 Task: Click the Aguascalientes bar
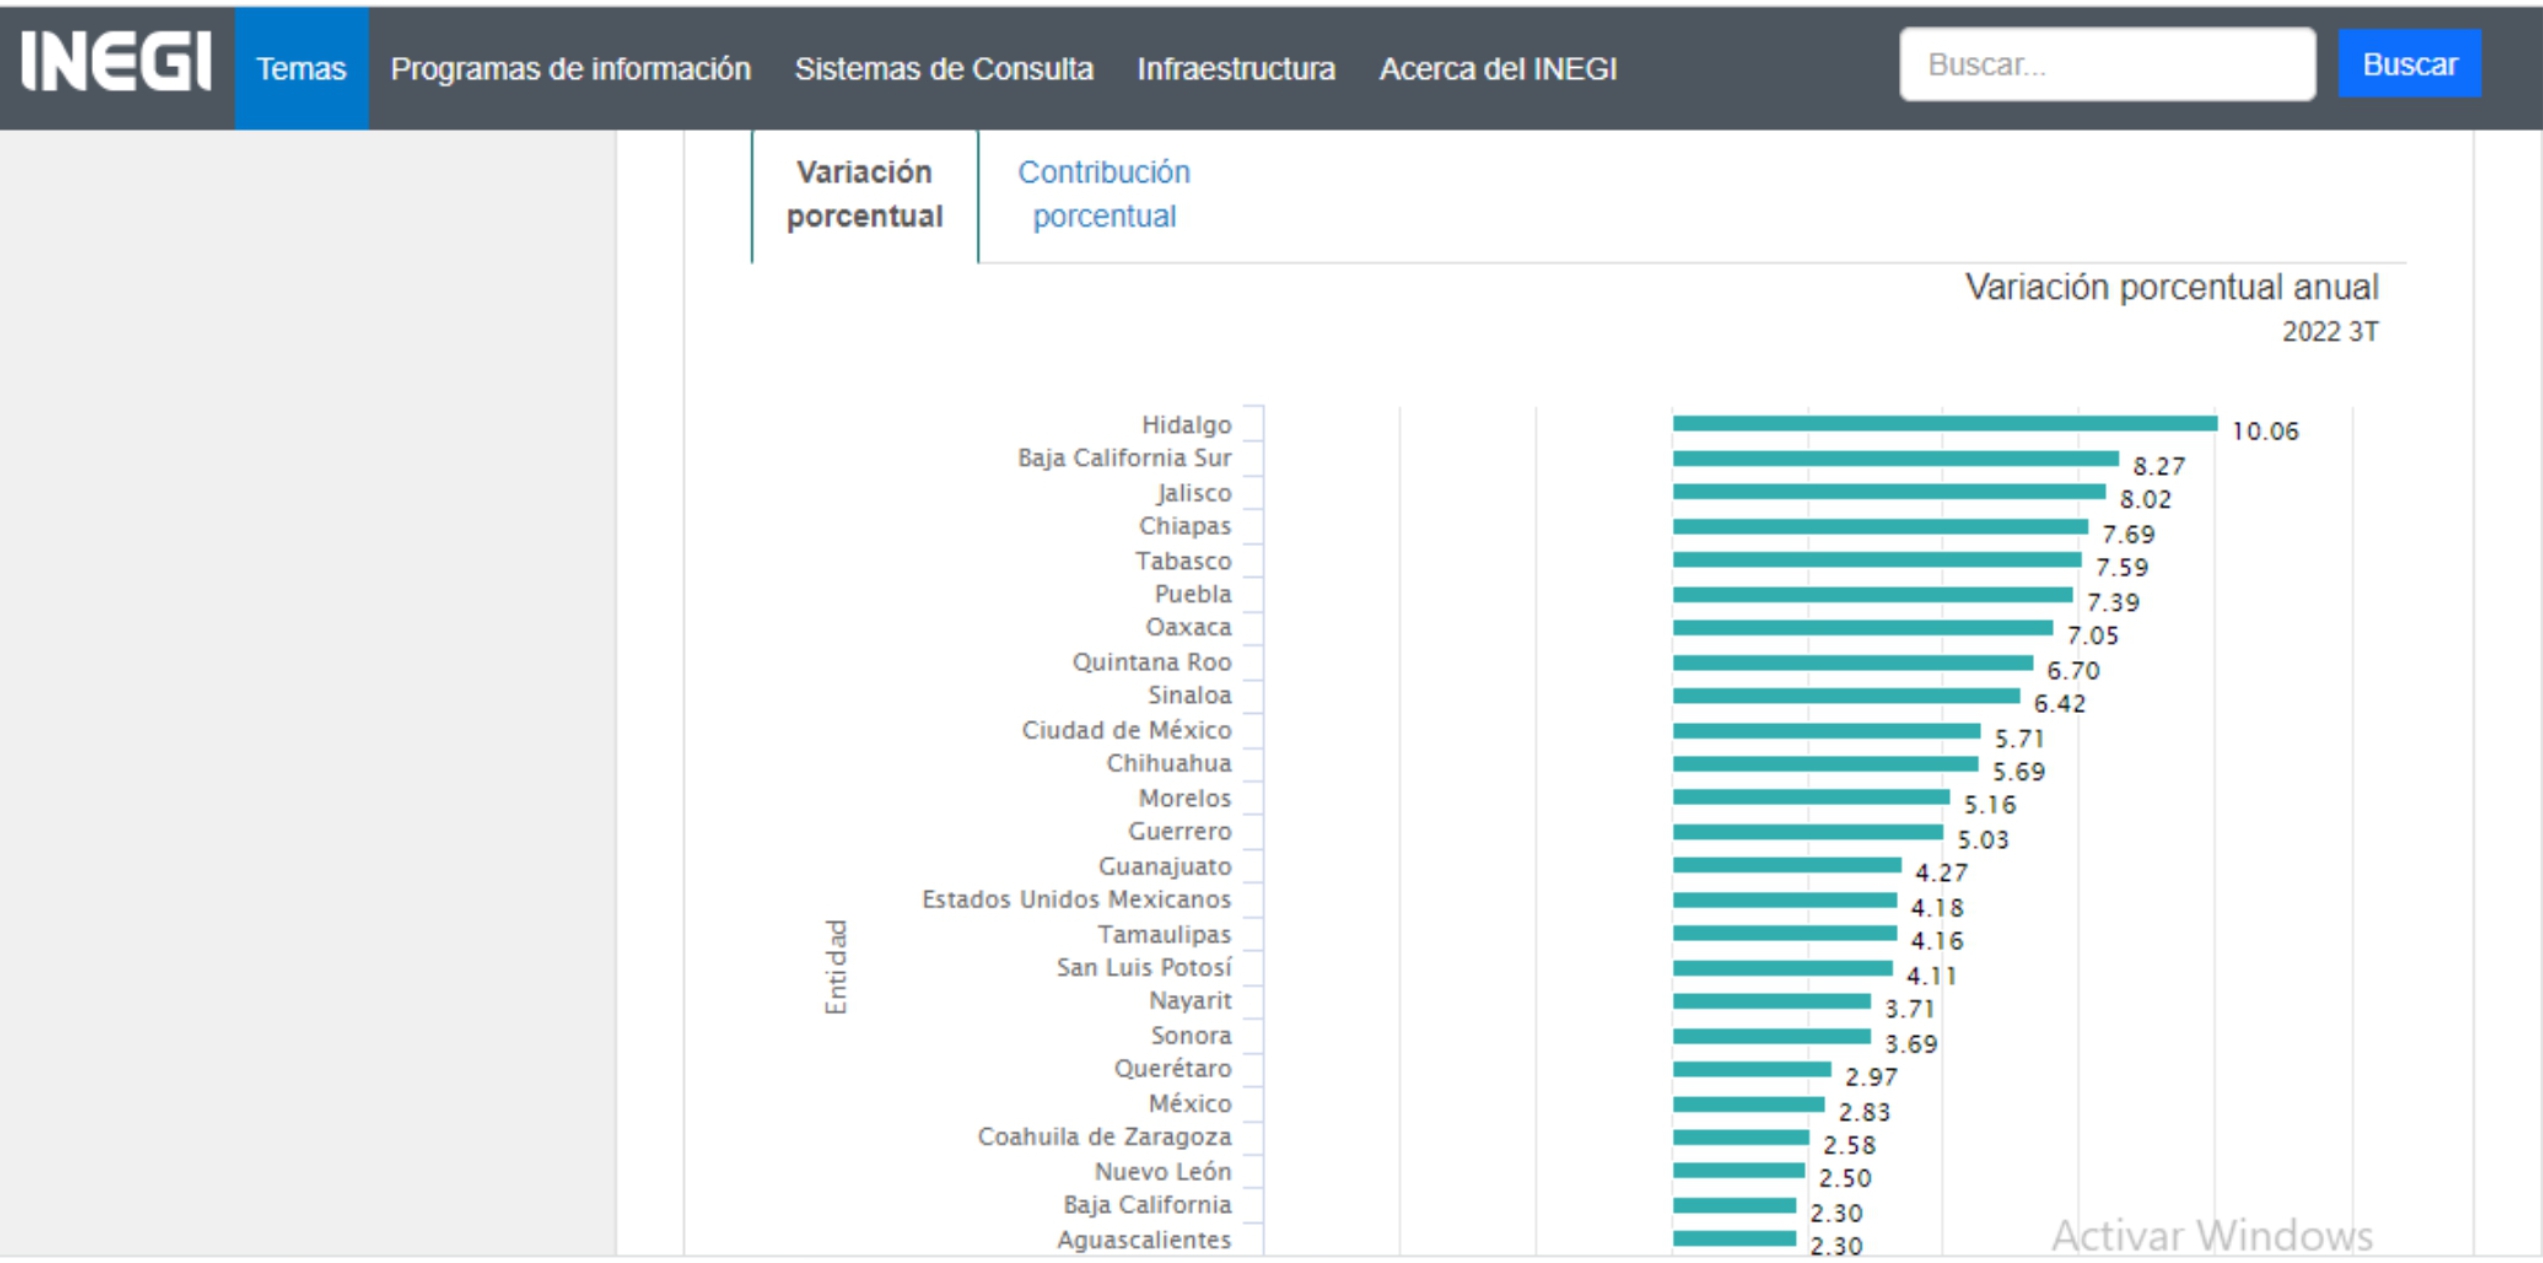point(1733,1238)
